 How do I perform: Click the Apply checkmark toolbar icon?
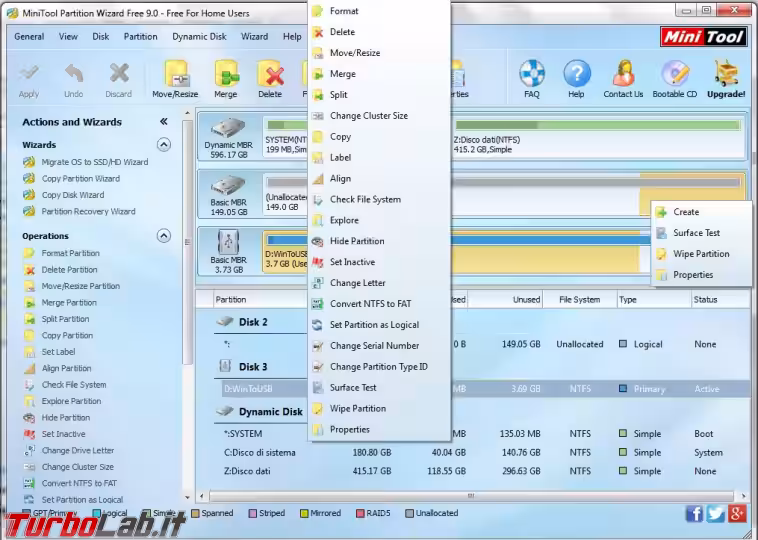click(x=29, y=73)
